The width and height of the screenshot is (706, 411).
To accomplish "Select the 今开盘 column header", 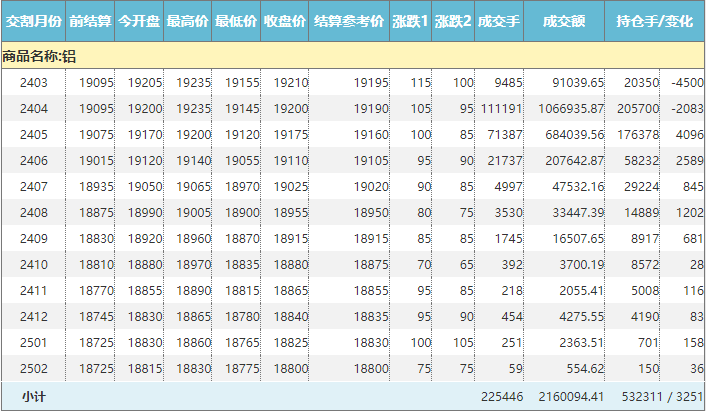I will 139,21.
